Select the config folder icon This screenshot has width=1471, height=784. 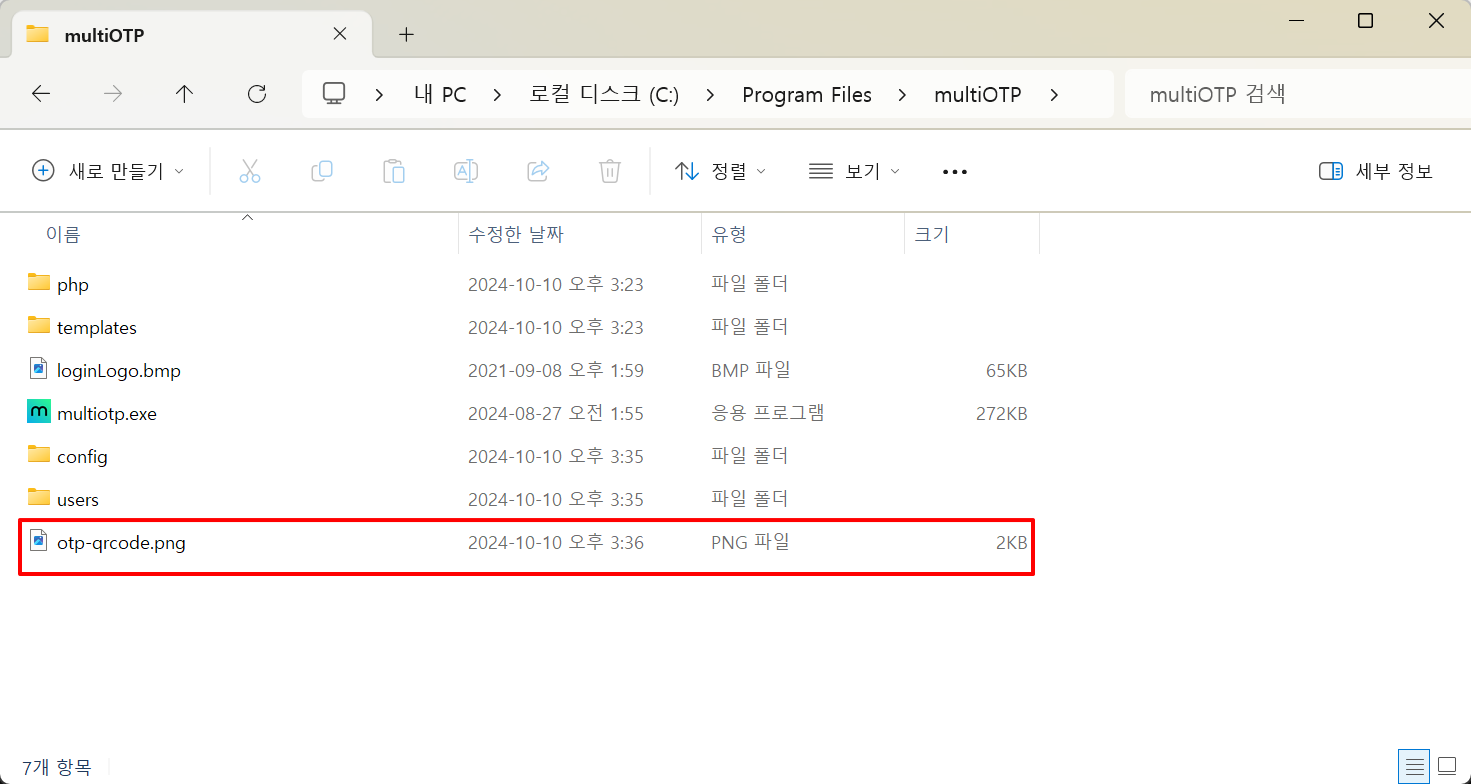[39, 455]
